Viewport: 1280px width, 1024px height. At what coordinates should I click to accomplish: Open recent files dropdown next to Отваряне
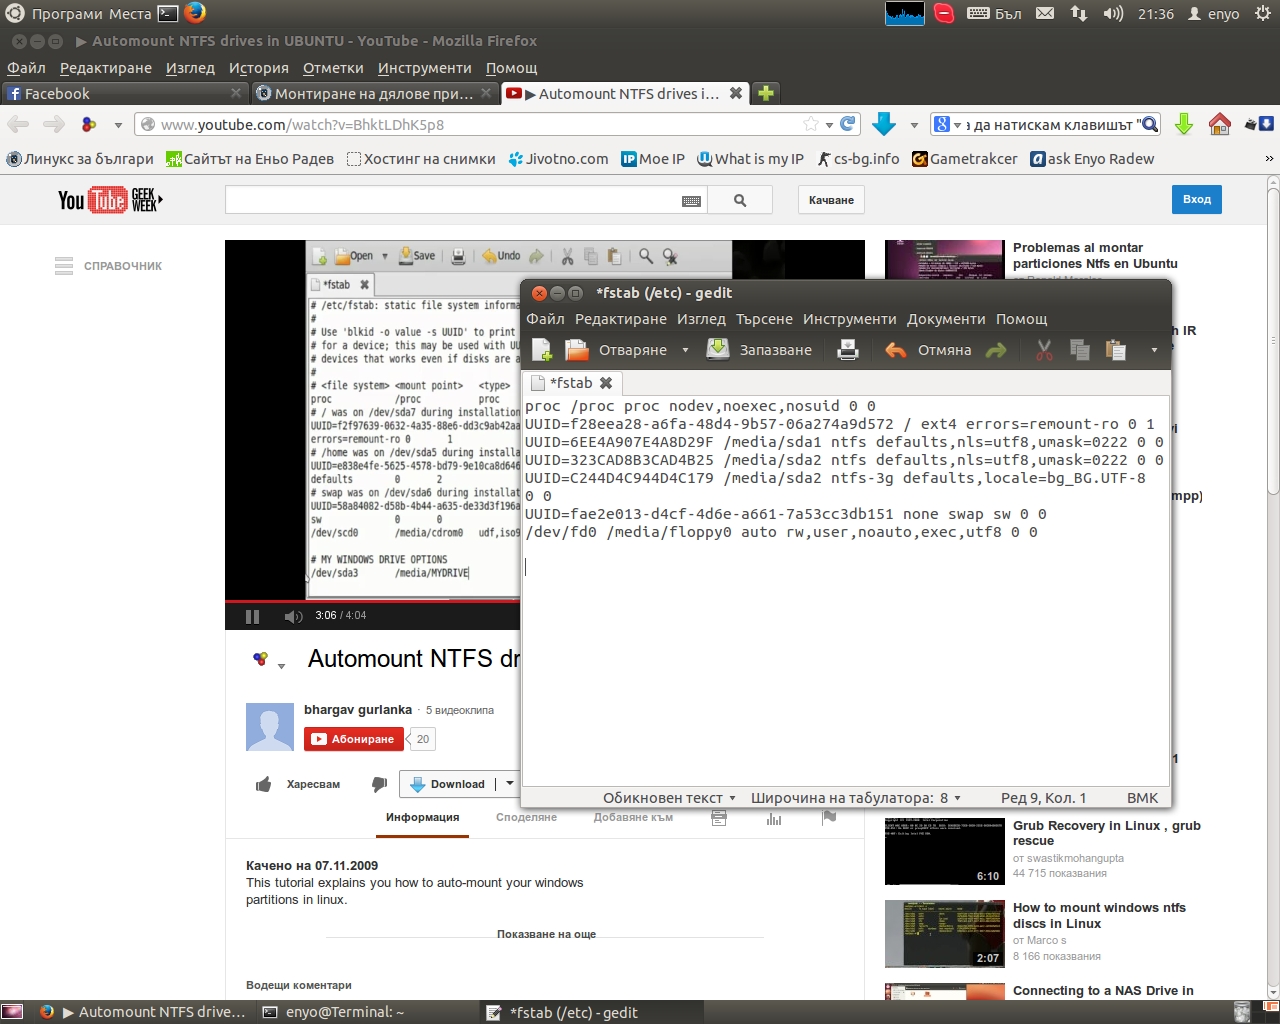[x=685, y=350]
